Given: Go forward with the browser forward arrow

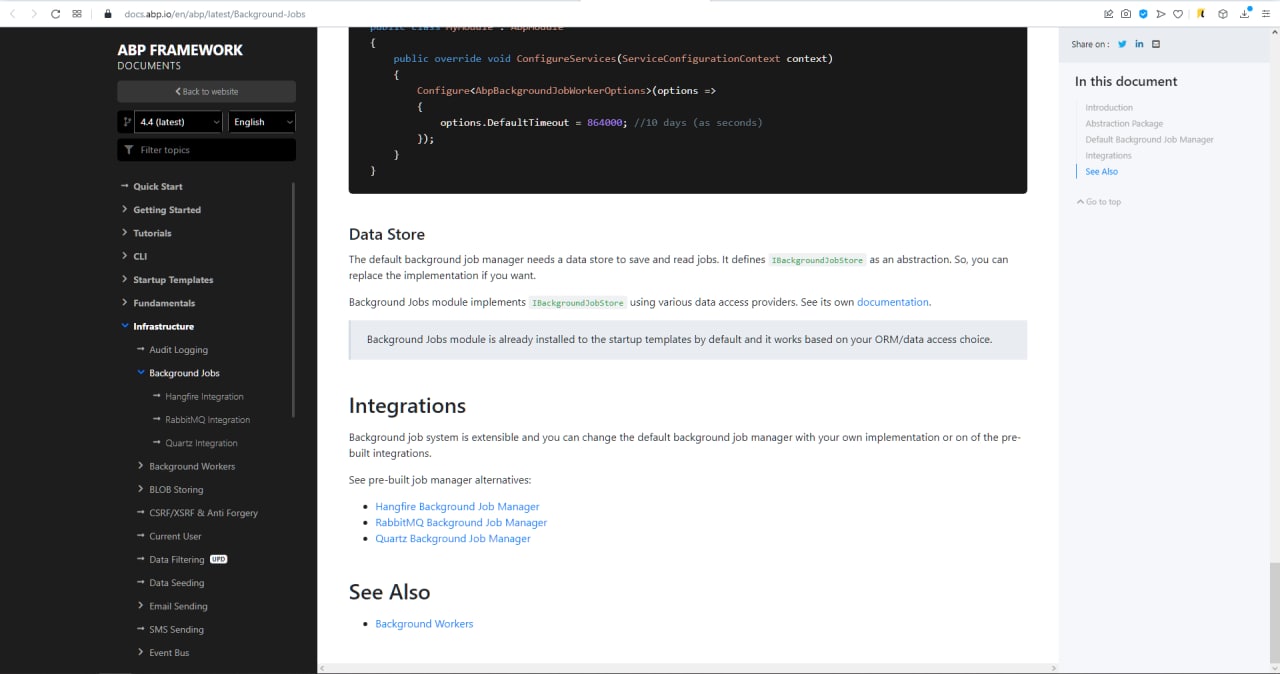Looking at the screenshot, I should click(x=34, y=14).
